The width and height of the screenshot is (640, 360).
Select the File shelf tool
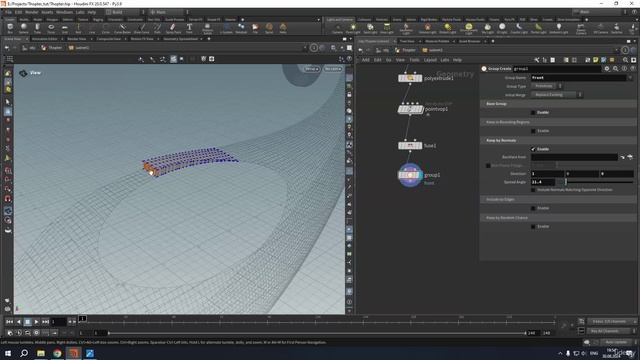255,29
